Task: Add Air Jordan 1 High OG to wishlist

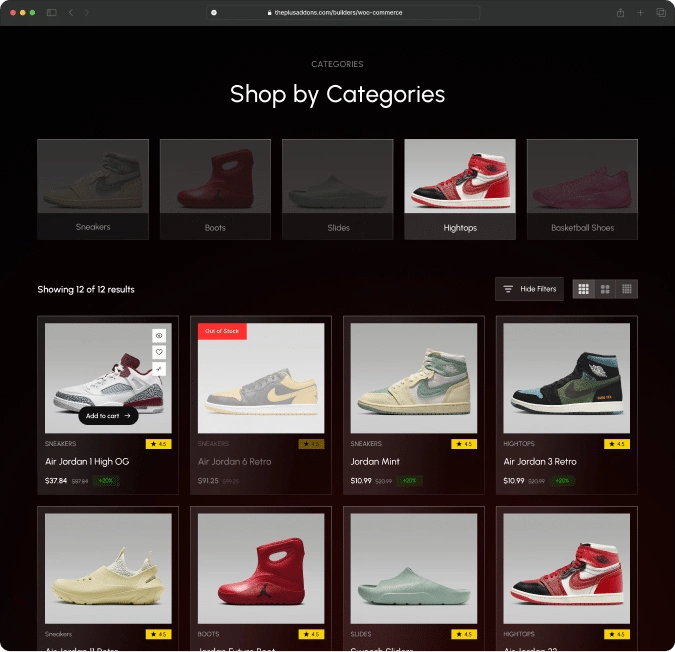Action: (x=159, y=352)
